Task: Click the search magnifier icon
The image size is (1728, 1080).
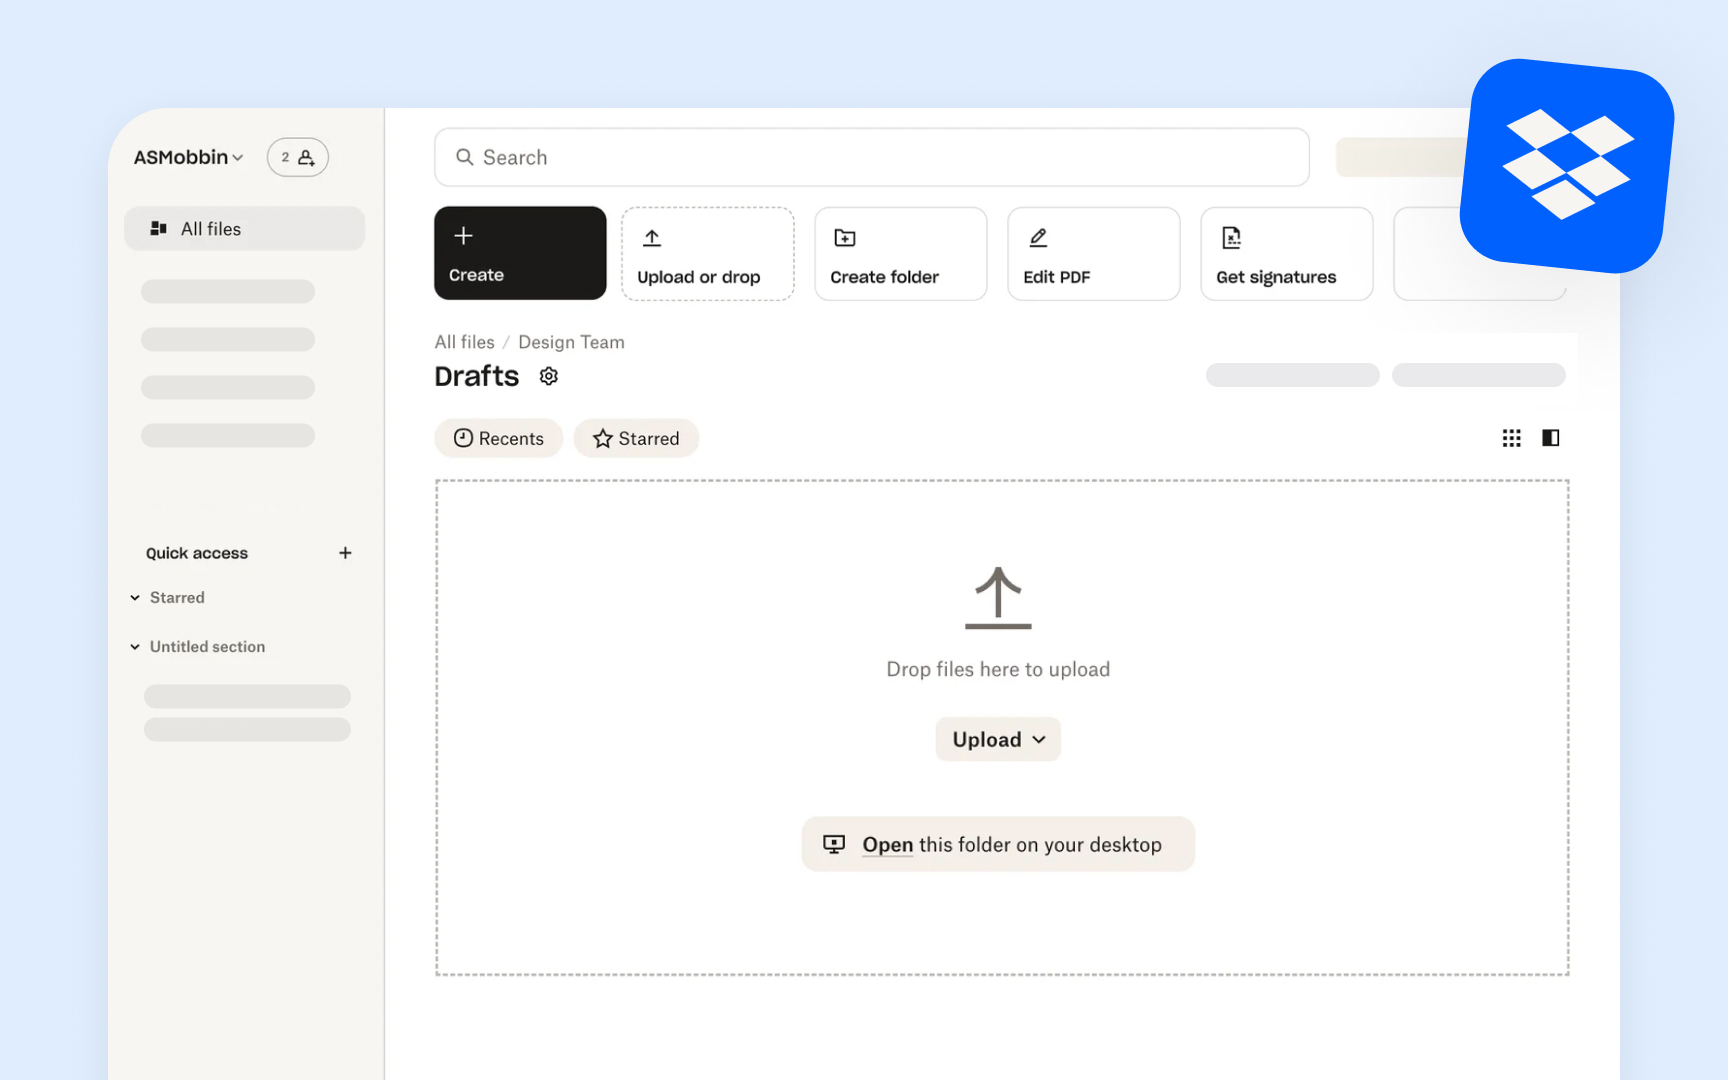Action: click(x=464, y=157)
